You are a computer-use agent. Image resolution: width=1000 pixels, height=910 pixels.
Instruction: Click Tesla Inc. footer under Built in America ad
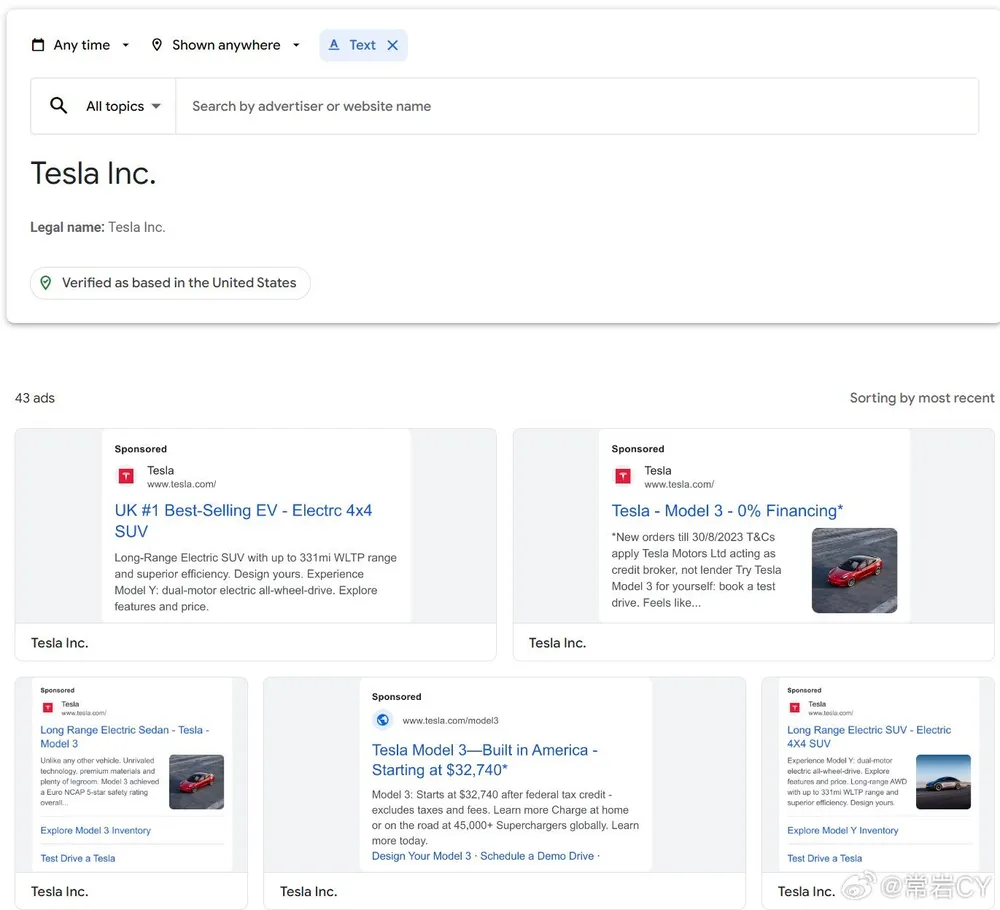[x=308, y=892]
